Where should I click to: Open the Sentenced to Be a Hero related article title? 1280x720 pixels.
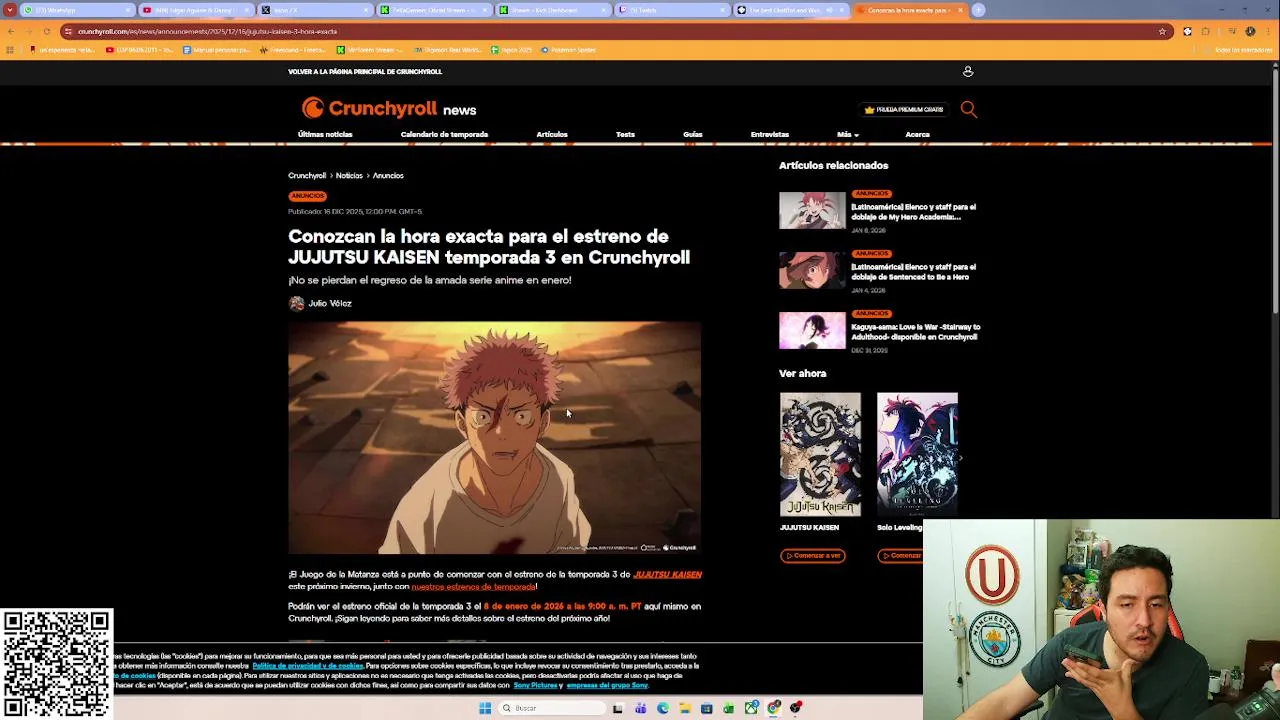913,272
